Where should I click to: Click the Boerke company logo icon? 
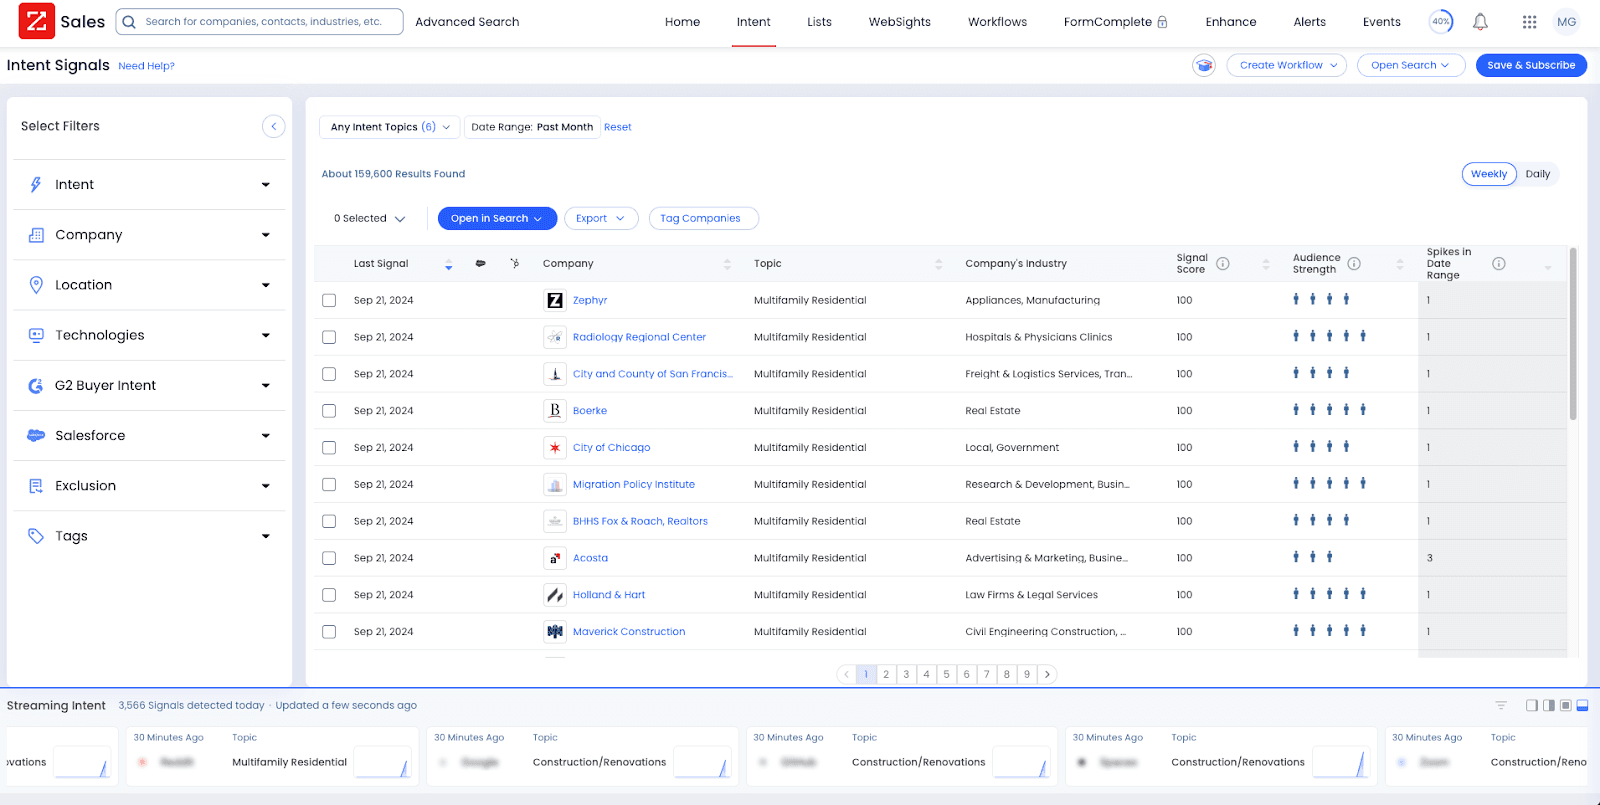click(555, 410)
